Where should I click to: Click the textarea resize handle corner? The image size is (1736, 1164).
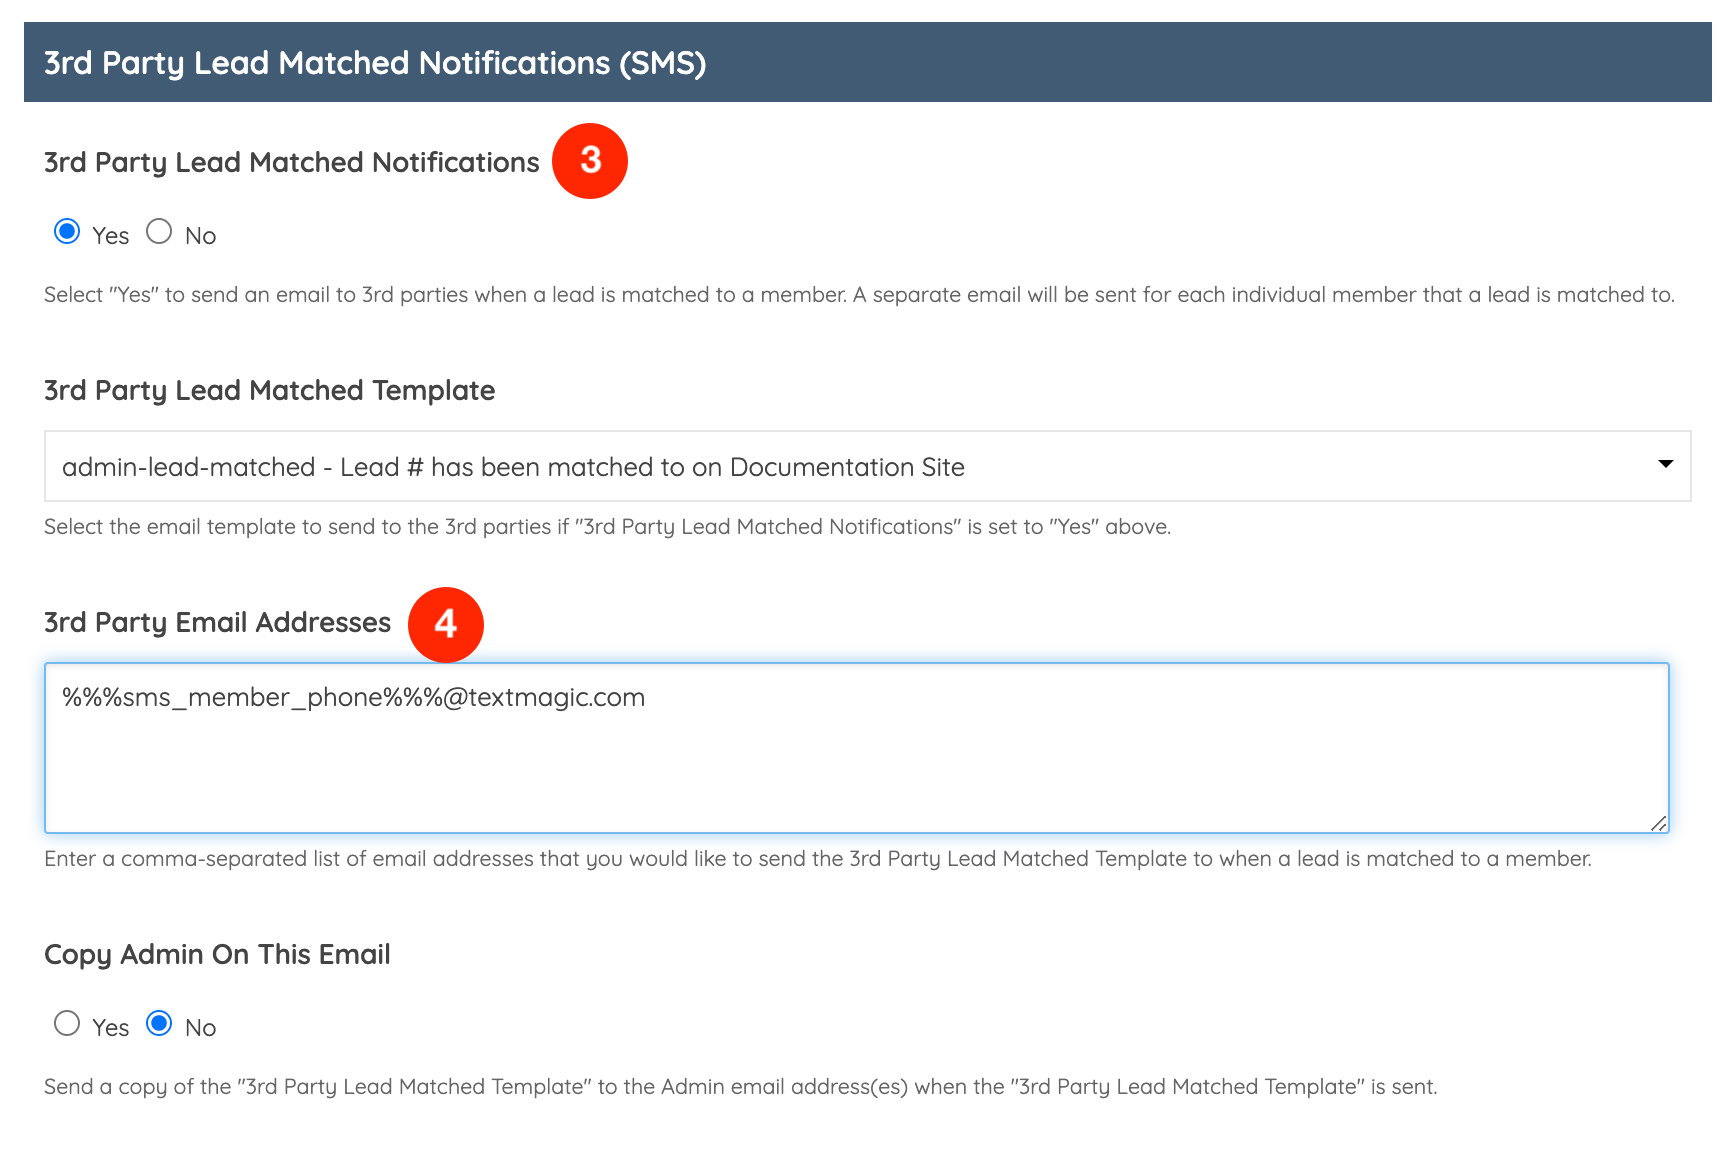click(1658, 823)
